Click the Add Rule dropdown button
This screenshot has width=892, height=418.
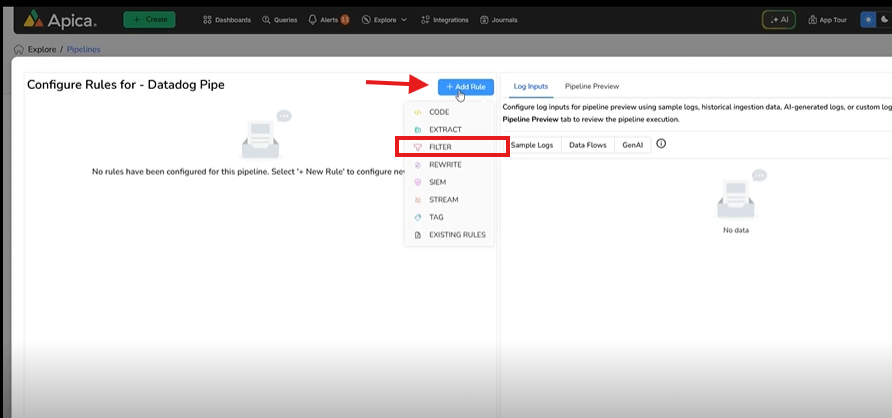tap(465, 87)
